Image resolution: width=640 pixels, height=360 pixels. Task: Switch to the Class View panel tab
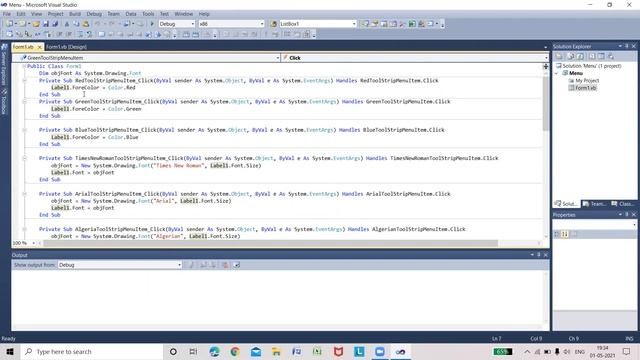[623, 204]
